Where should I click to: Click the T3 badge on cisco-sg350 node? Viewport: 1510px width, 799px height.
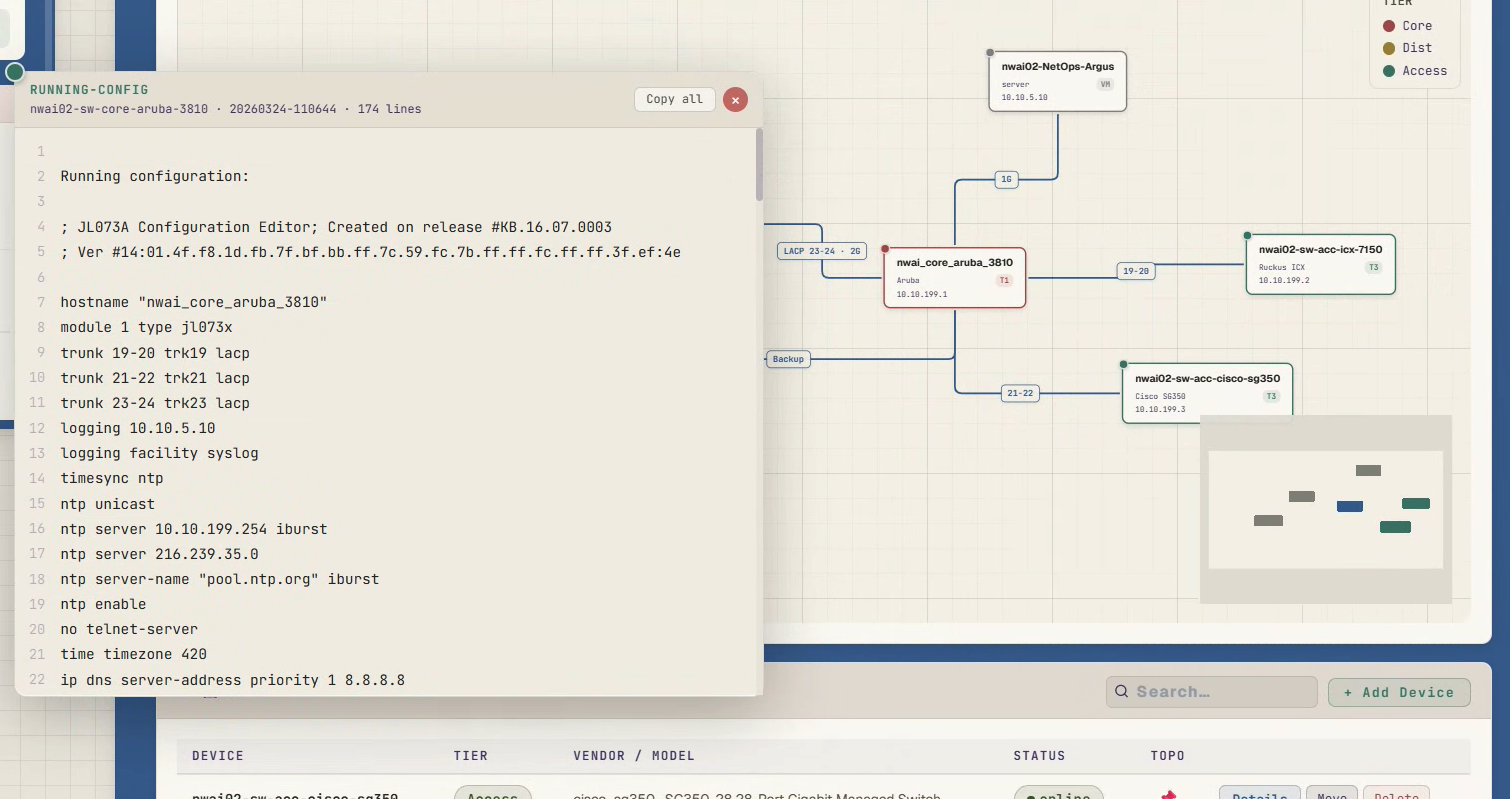click(1271, 396)
